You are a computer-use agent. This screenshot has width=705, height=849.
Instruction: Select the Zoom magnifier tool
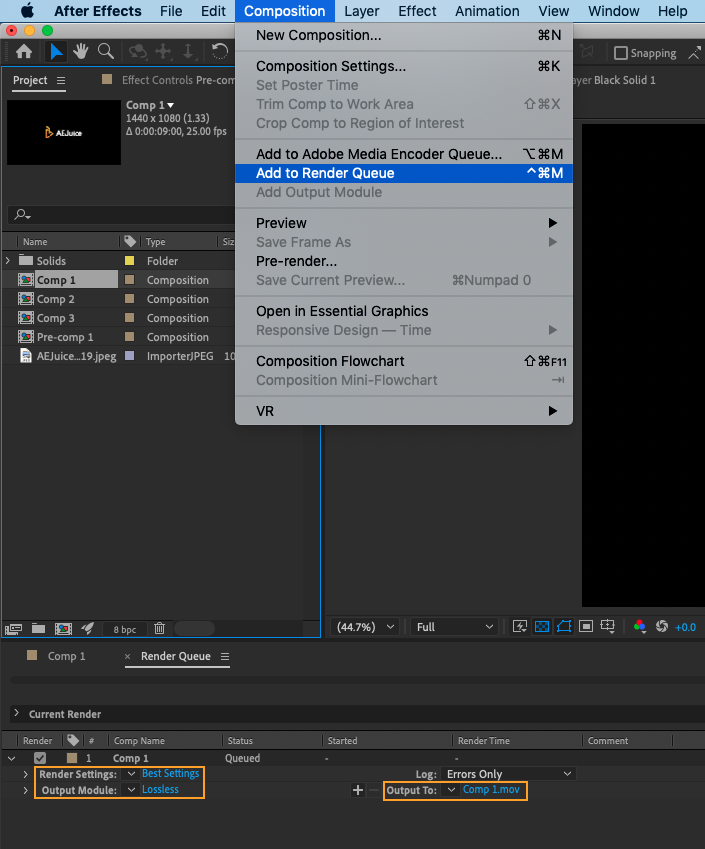tap(106, 52)
